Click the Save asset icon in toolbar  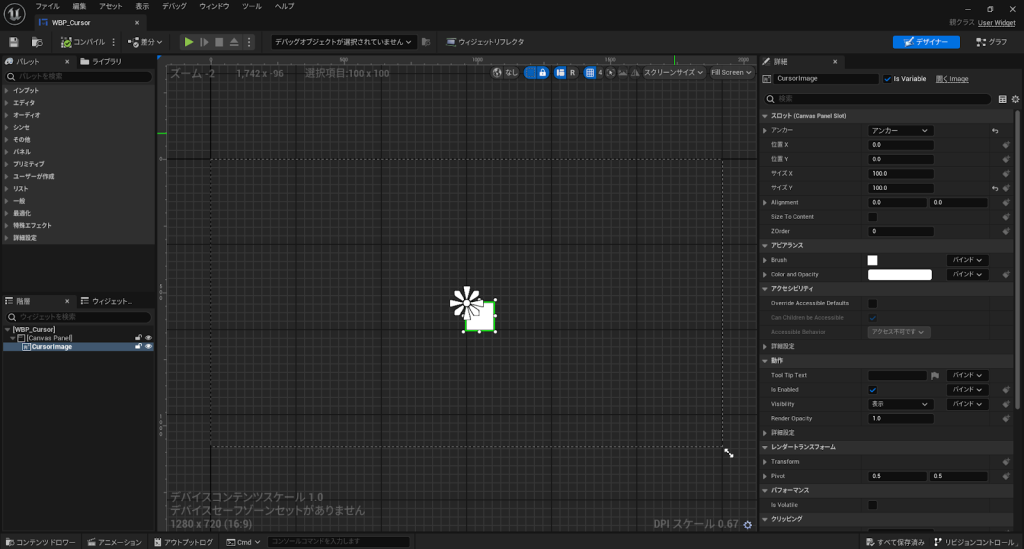[x=14, y=42]
